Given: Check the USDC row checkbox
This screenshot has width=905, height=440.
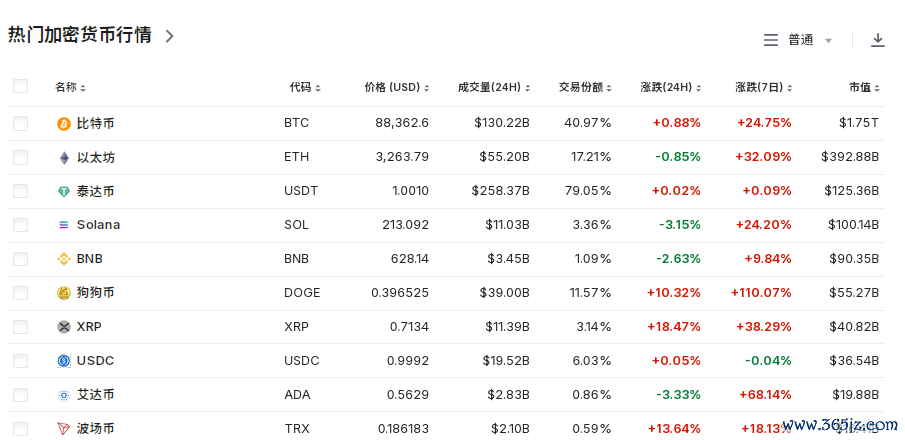Looking at the screenshot, I should click(20, 361).
